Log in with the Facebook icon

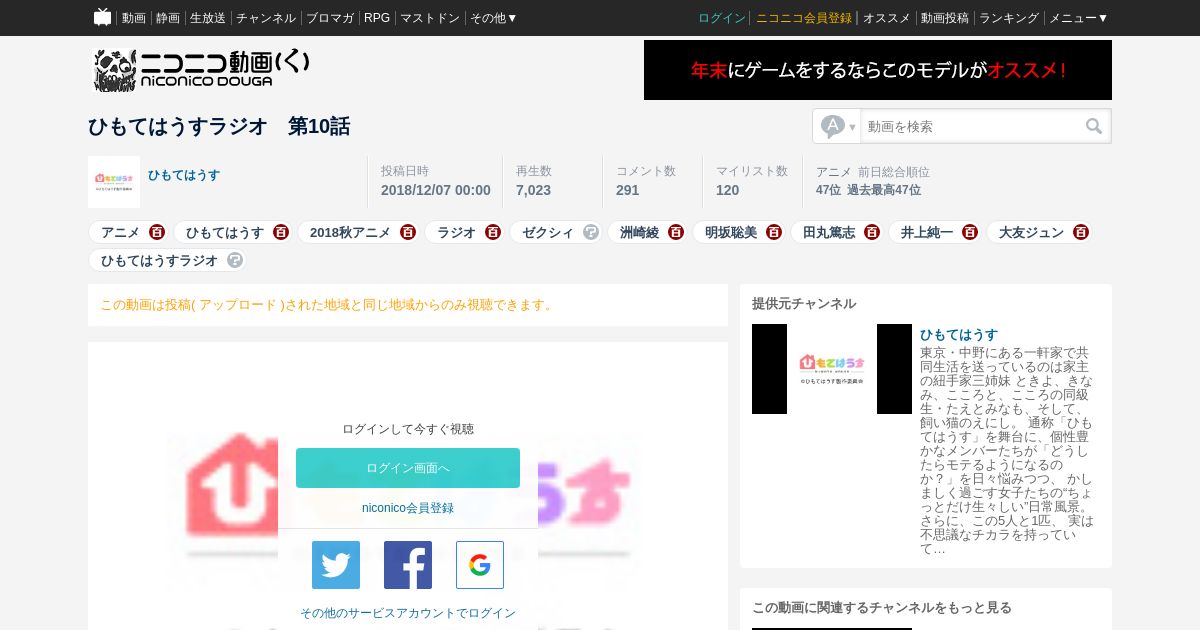click(x=408, y=565)
